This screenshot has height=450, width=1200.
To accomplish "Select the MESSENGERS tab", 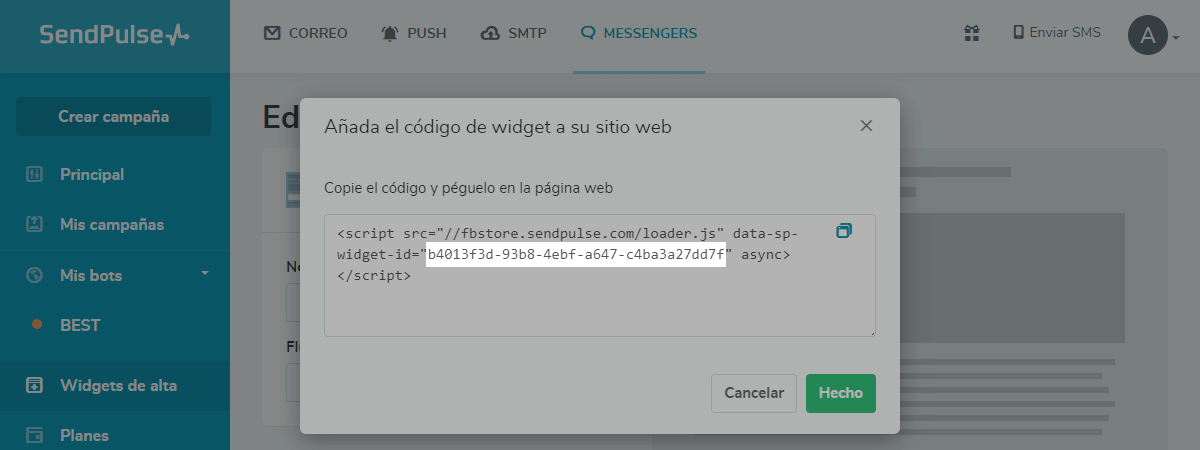I will 638,33.
